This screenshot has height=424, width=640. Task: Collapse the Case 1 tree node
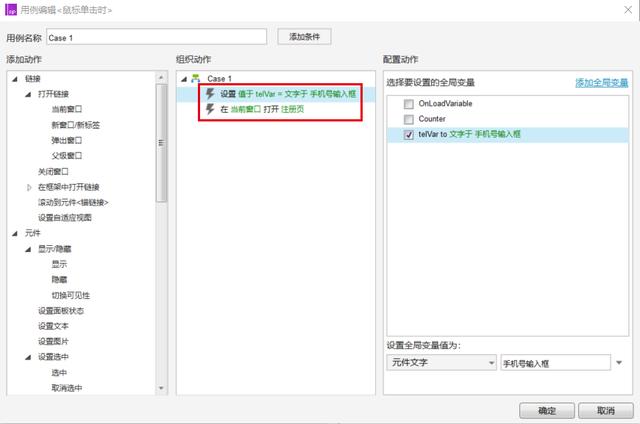click(x=183, y=78)
